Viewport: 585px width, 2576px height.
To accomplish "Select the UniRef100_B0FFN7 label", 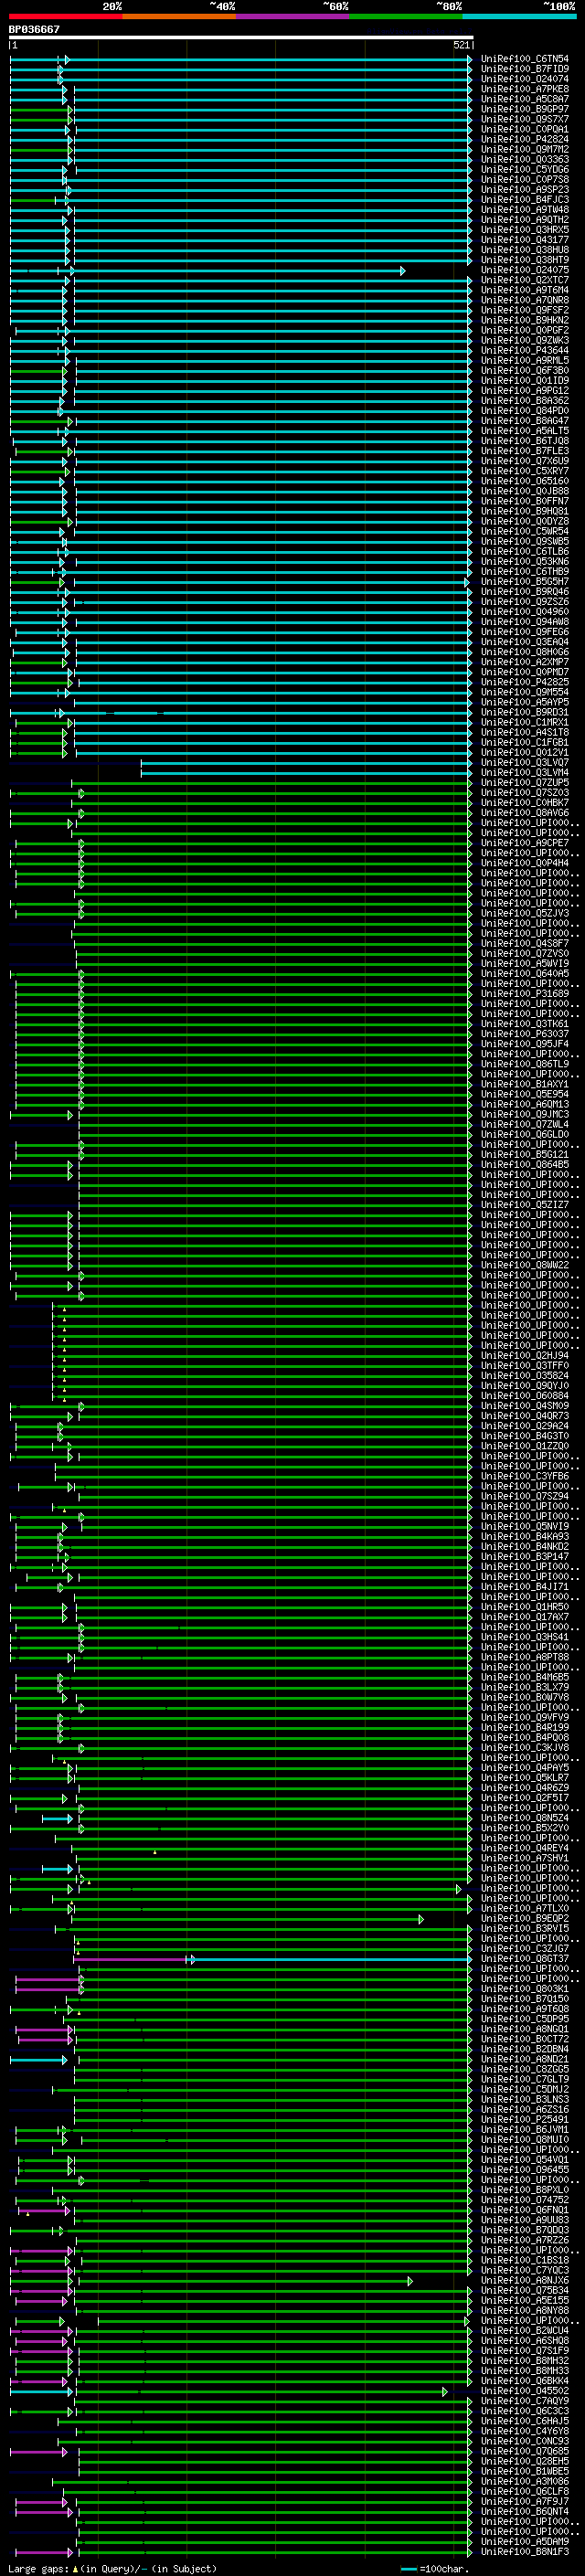I will [x=525, y=501].
